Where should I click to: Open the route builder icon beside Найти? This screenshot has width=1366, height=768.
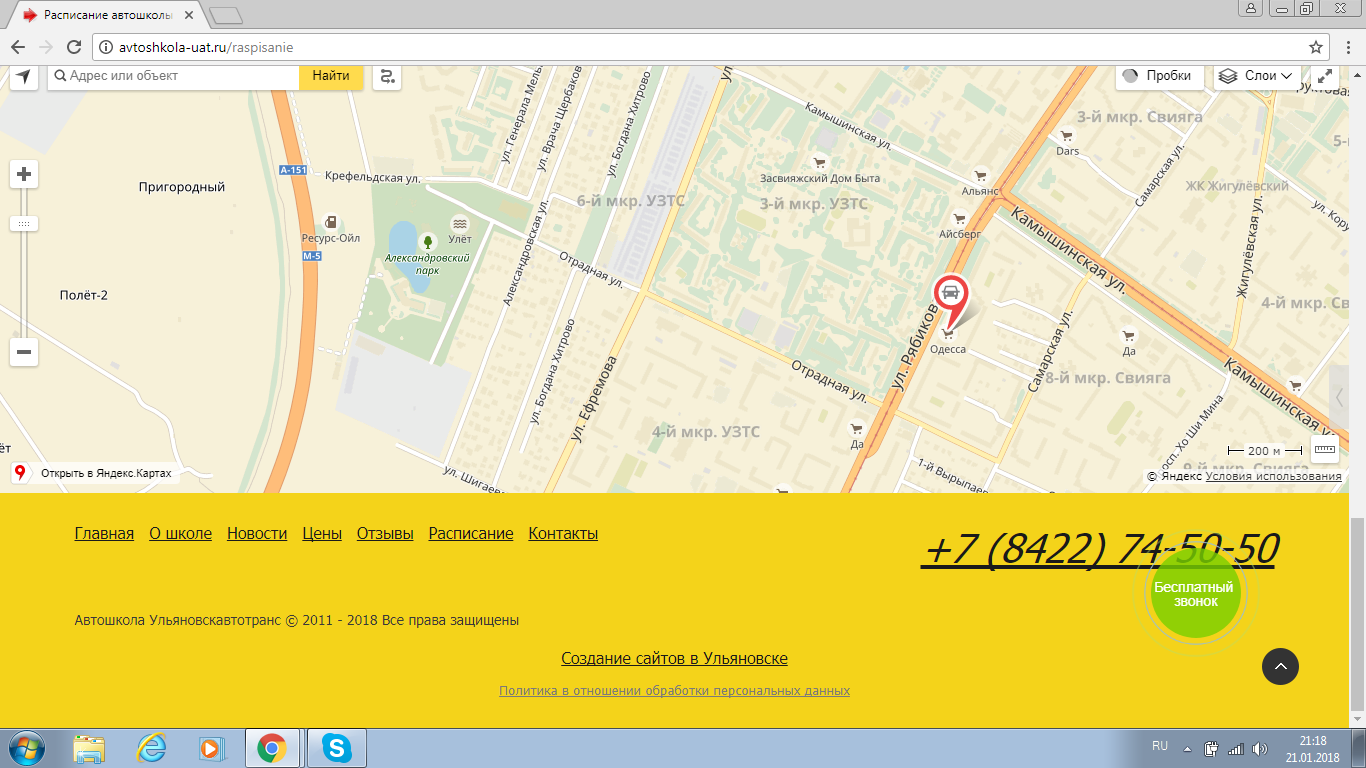click(387, 76)
